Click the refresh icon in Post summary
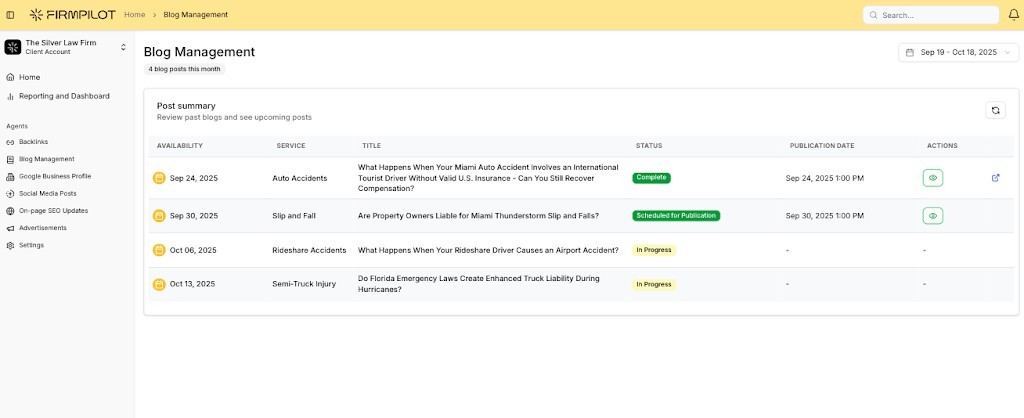The image size is (1024, 418). pos(995,110)
